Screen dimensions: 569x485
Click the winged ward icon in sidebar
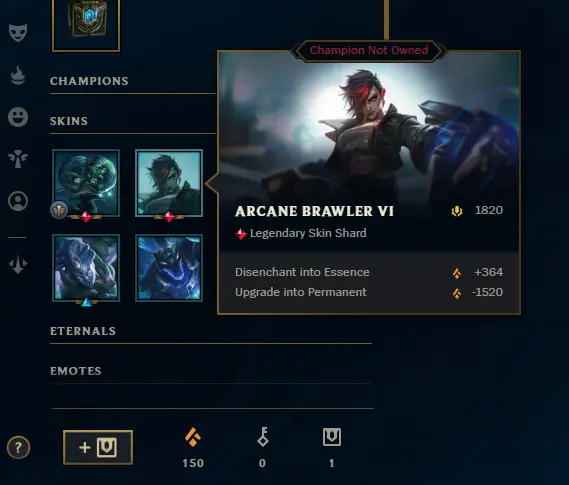click(x=18, y=159)
